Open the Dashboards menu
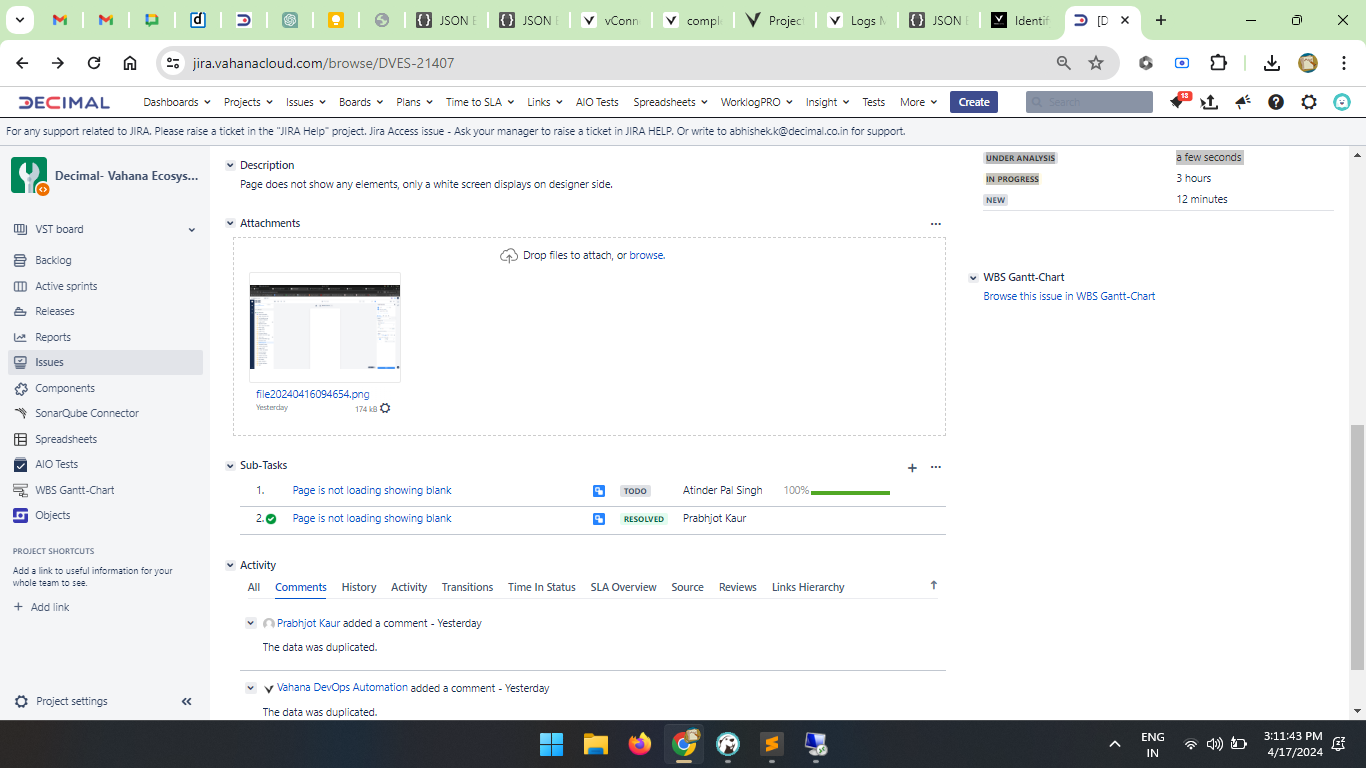This screenshot has width=1366, height=768. (x=177, y=102)
